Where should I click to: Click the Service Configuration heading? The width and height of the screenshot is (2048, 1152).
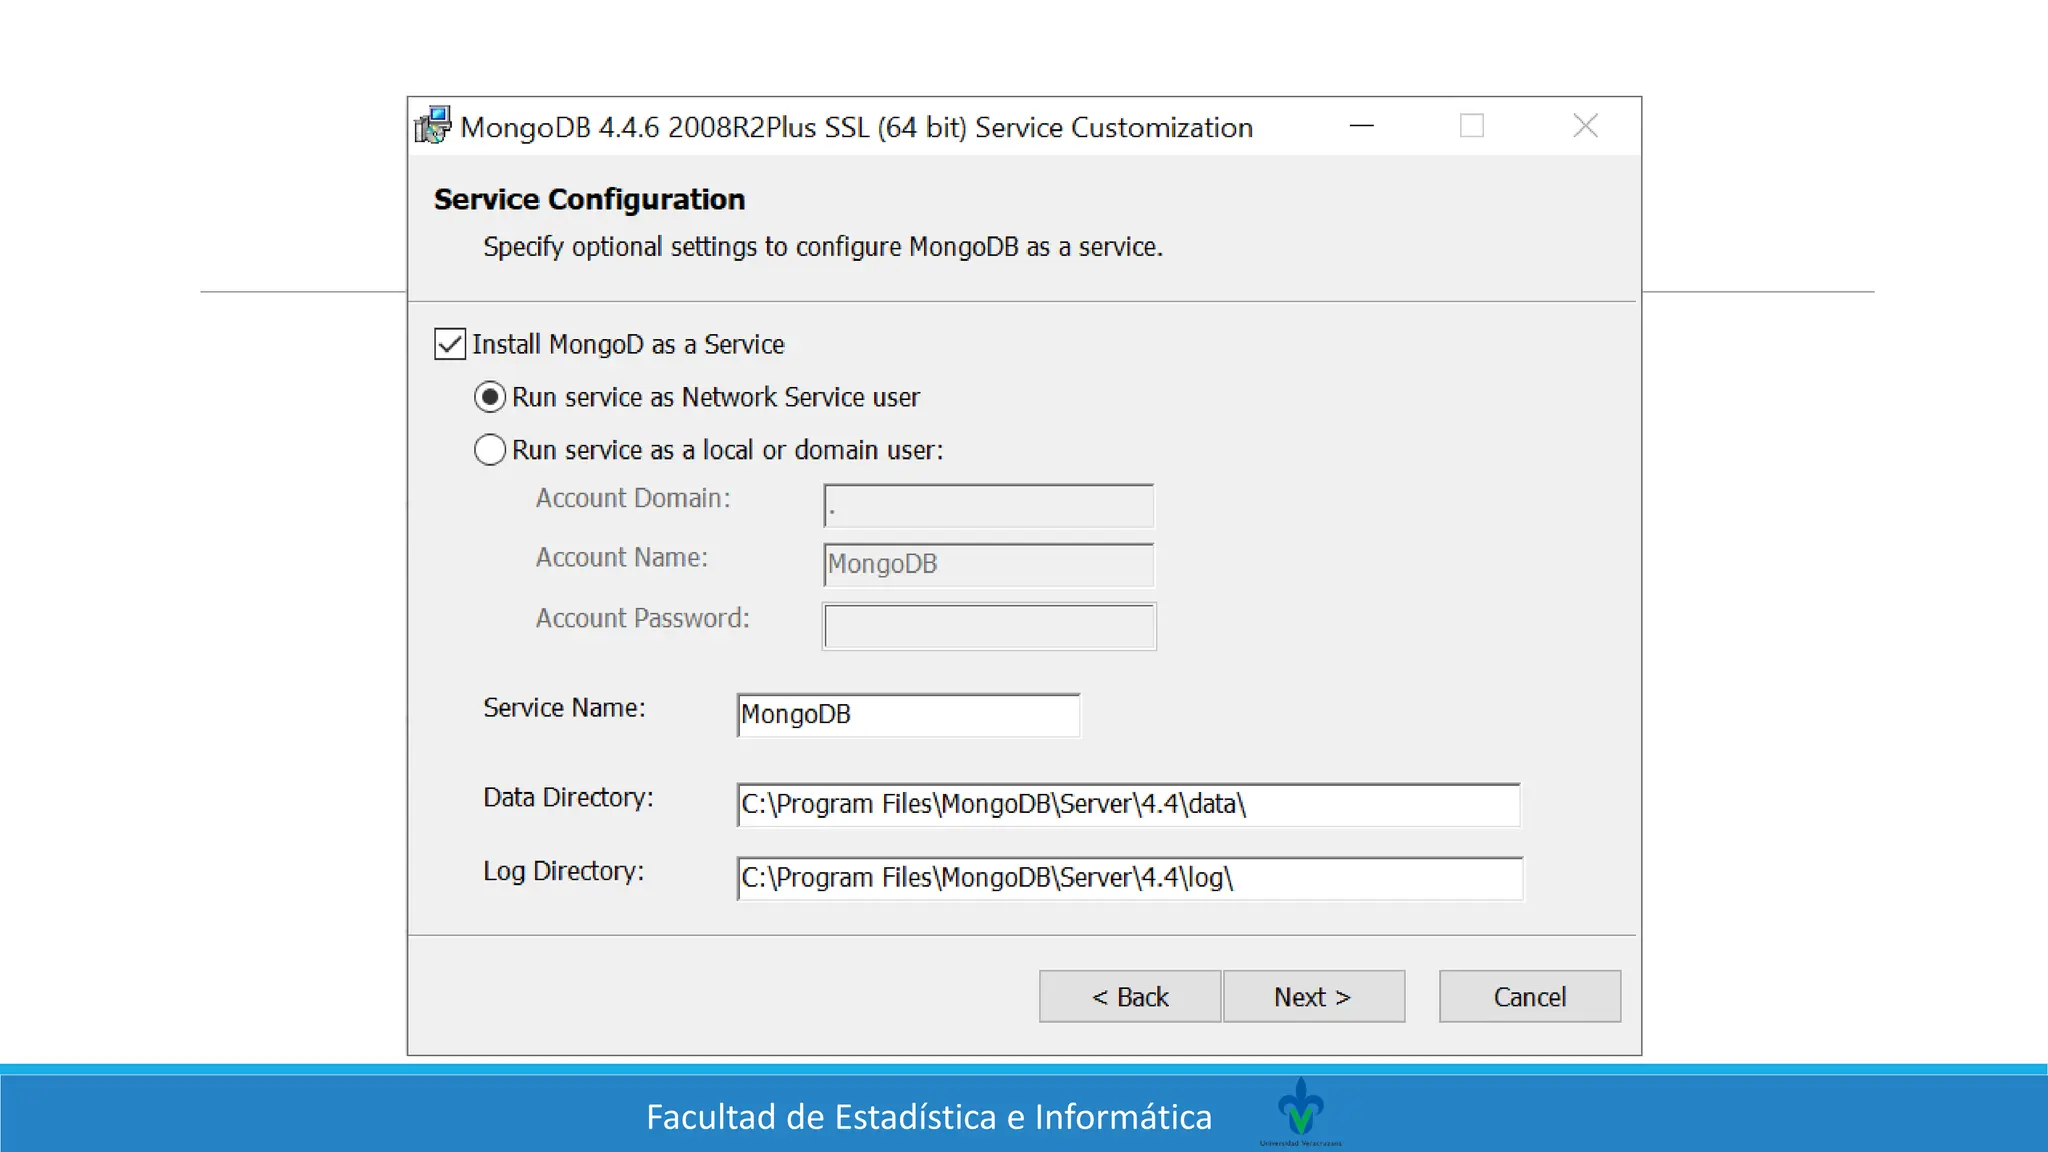(x=589, y=200)
